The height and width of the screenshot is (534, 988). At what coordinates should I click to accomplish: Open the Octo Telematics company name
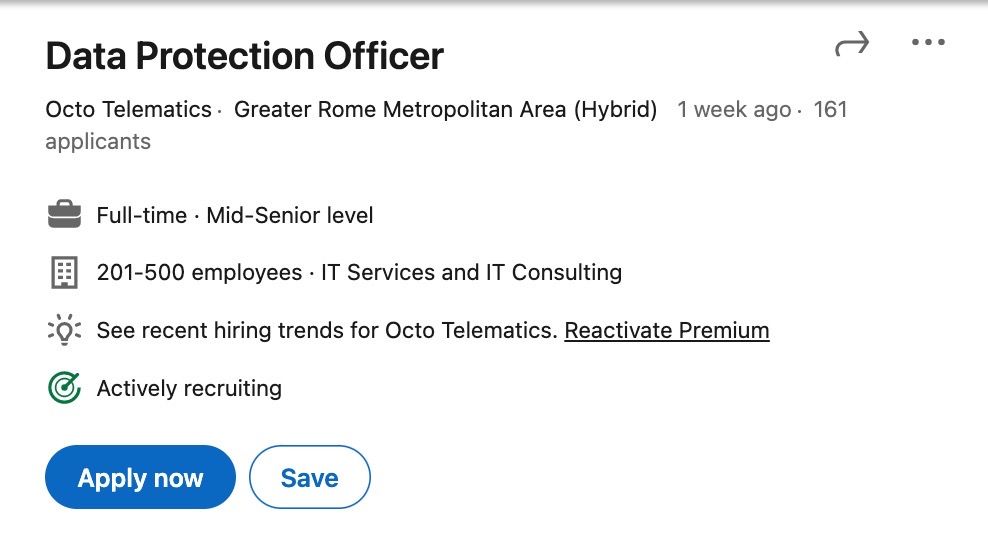tap(128, 109)
